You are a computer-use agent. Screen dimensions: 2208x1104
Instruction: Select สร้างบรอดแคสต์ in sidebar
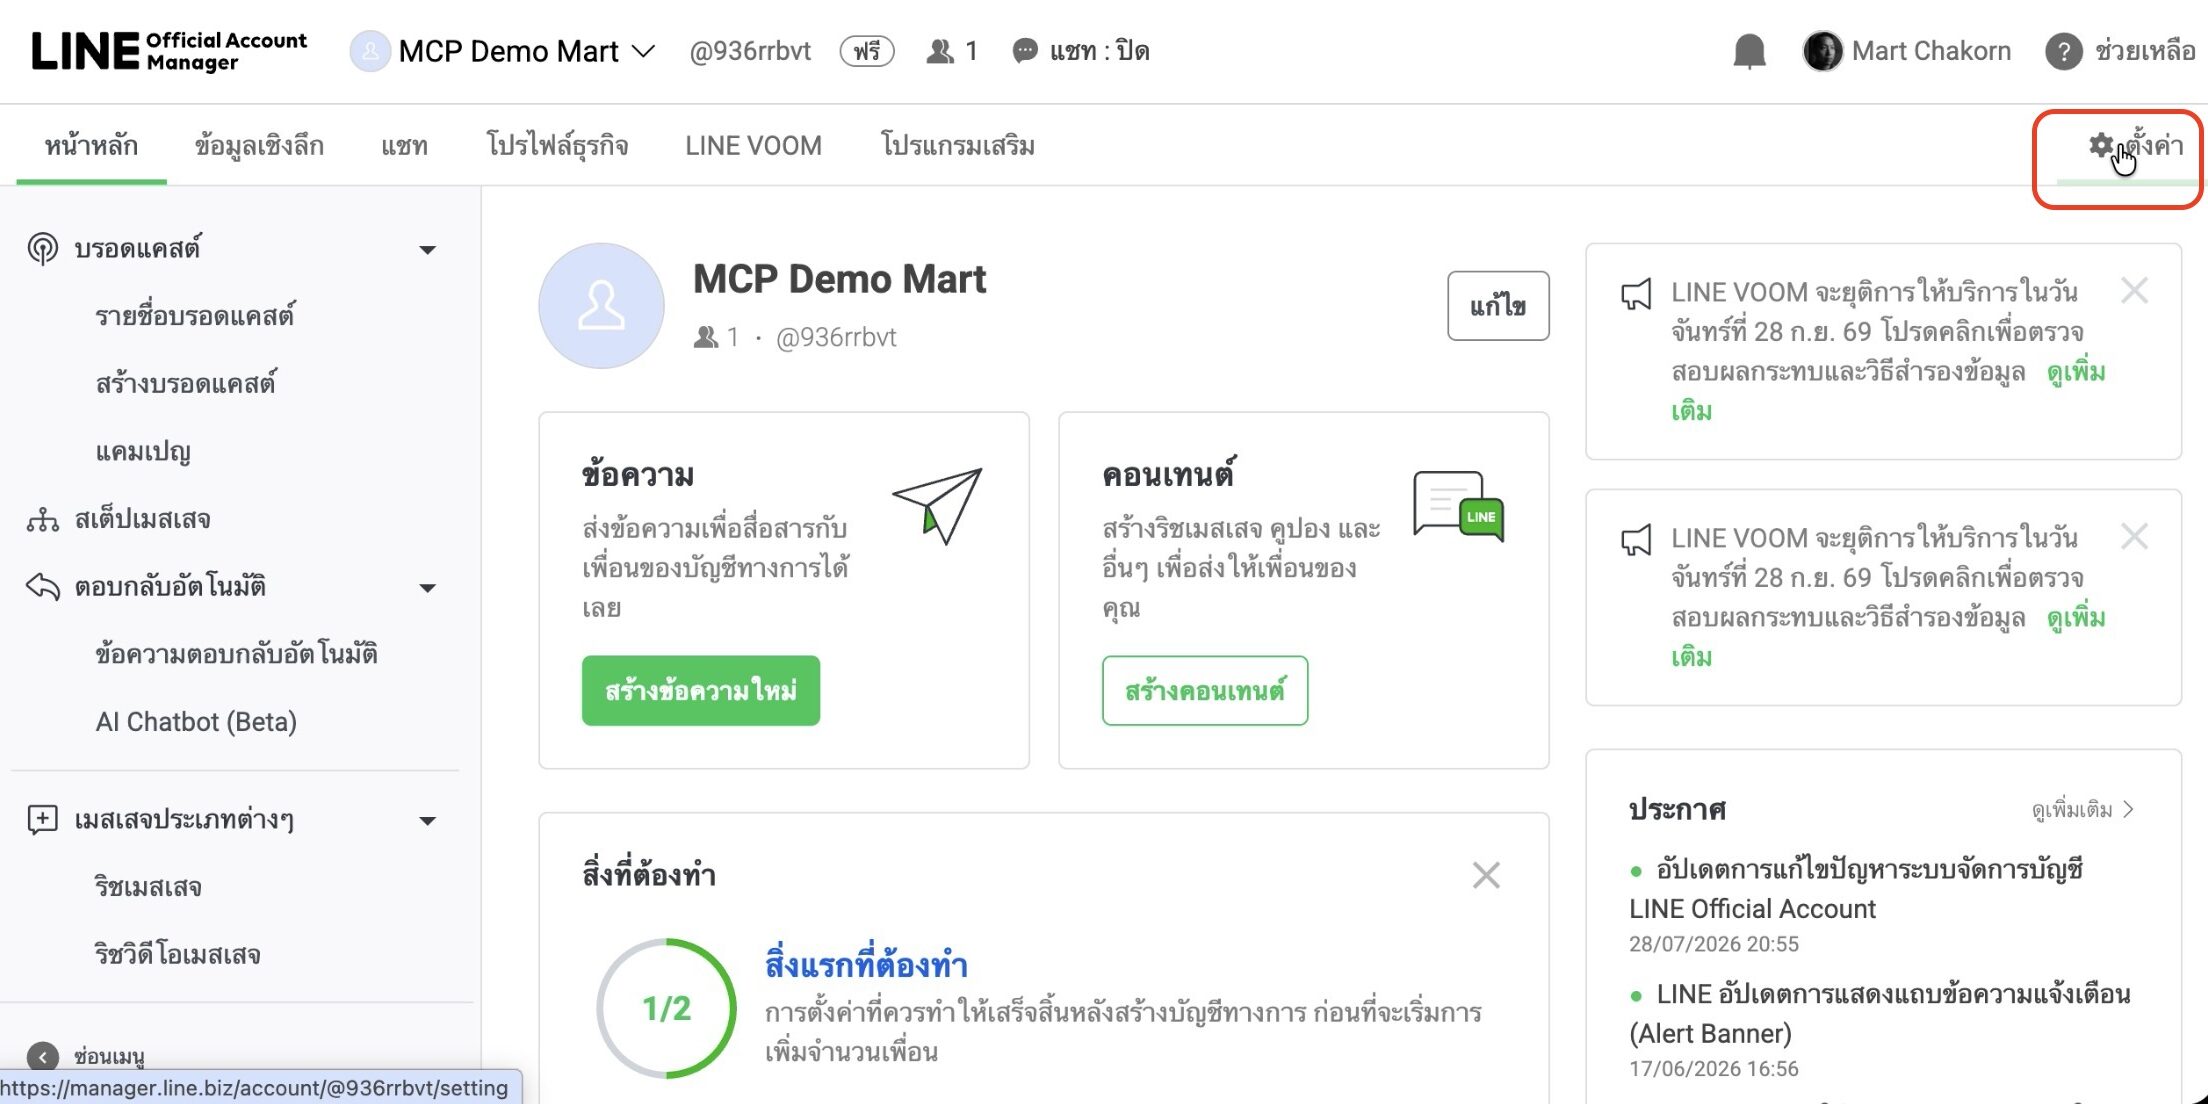tap(185, 384)
